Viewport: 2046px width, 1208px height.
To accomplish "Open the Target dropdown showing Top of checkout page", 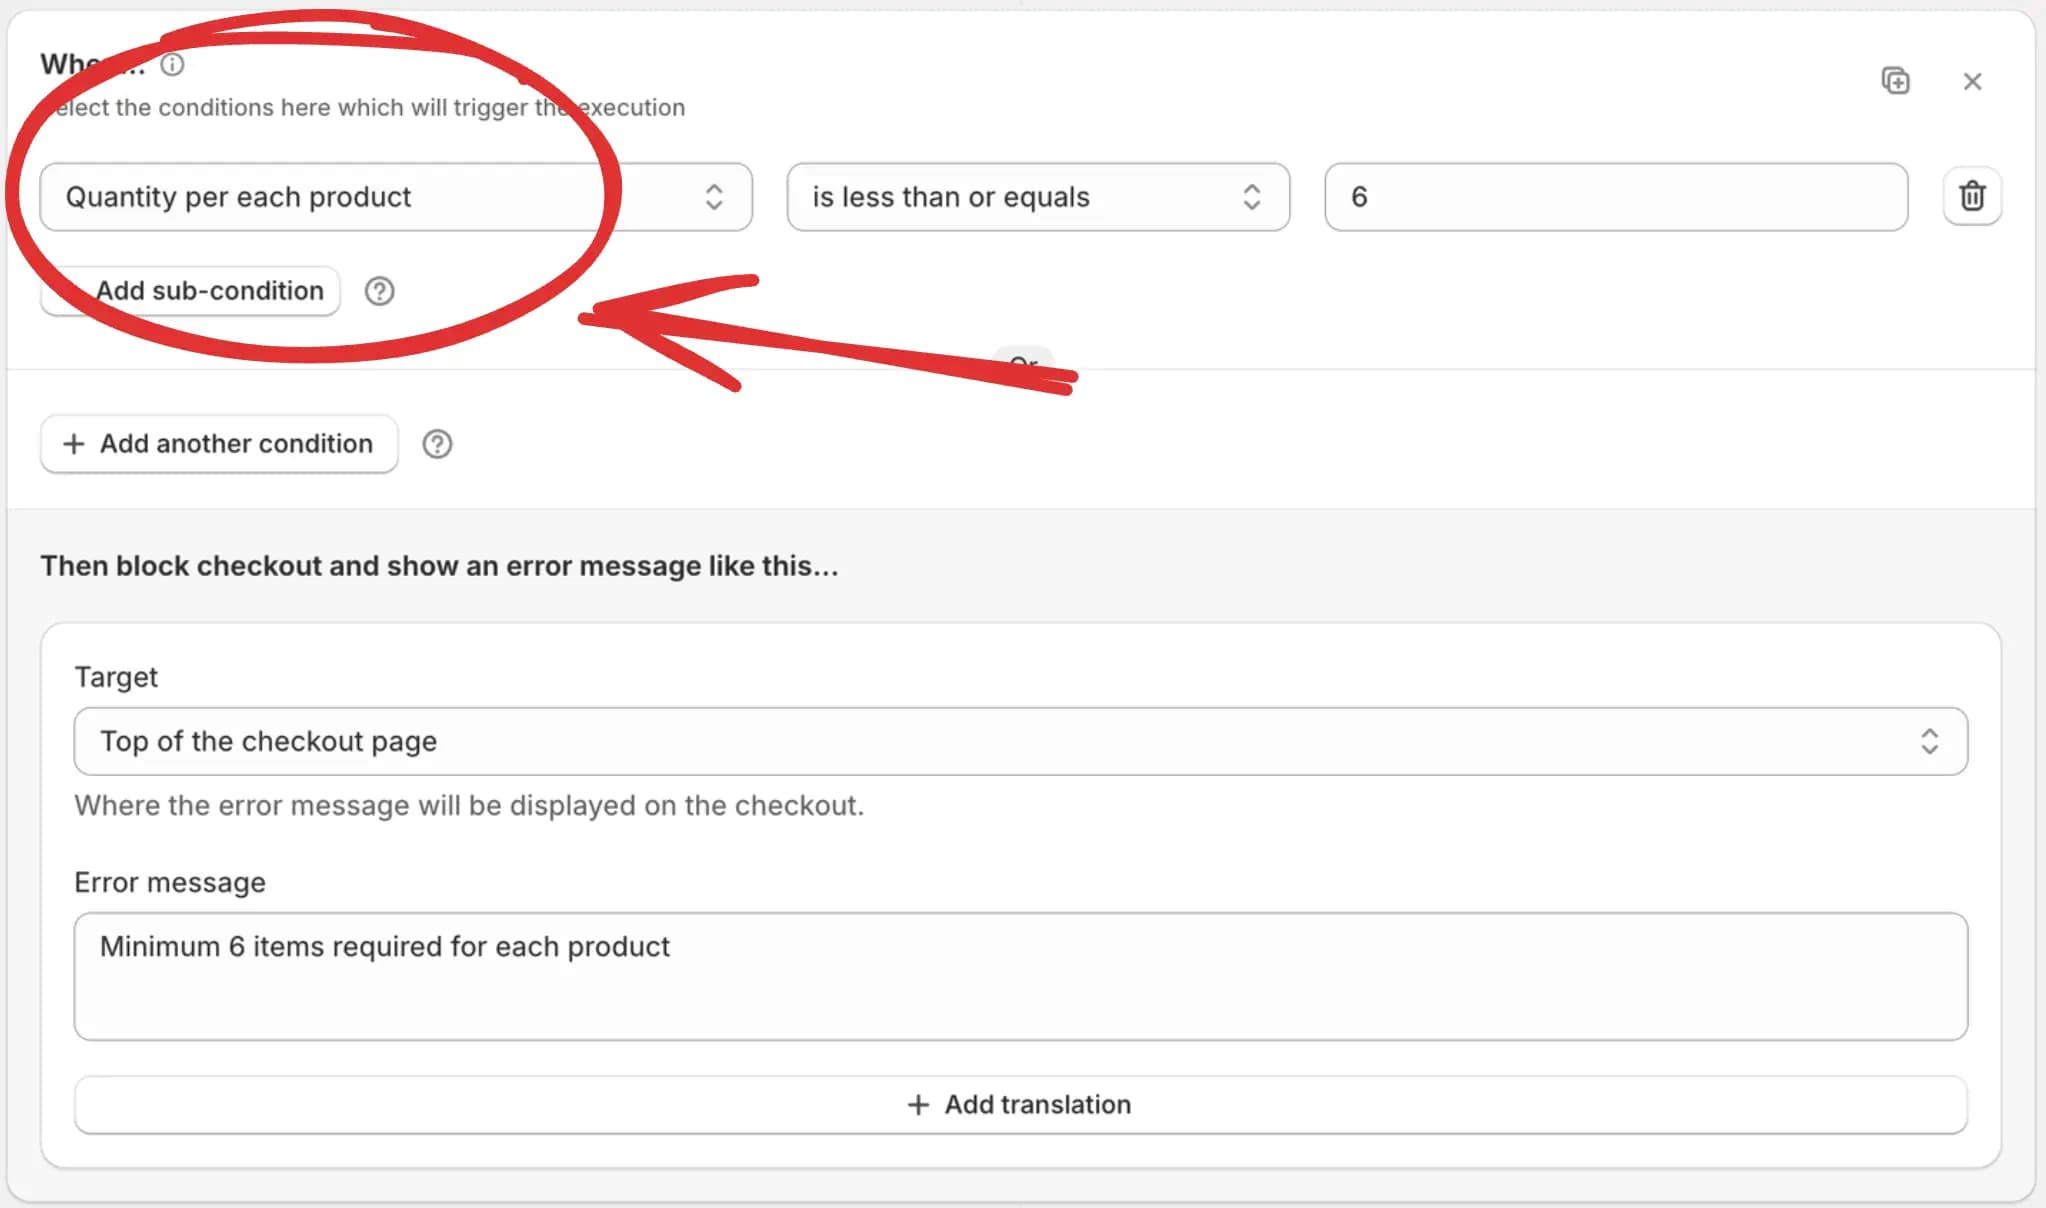I will [1018, 741].
